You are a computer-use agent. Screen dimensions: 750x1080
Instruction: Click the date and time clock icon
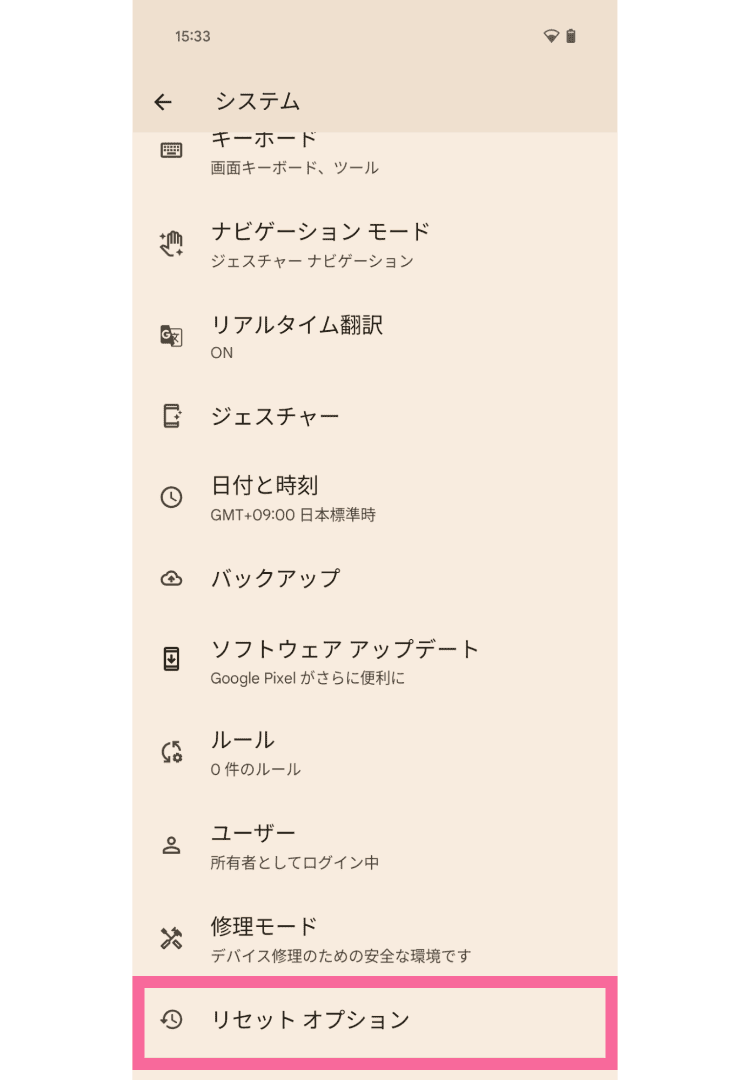tap(171, 497)
